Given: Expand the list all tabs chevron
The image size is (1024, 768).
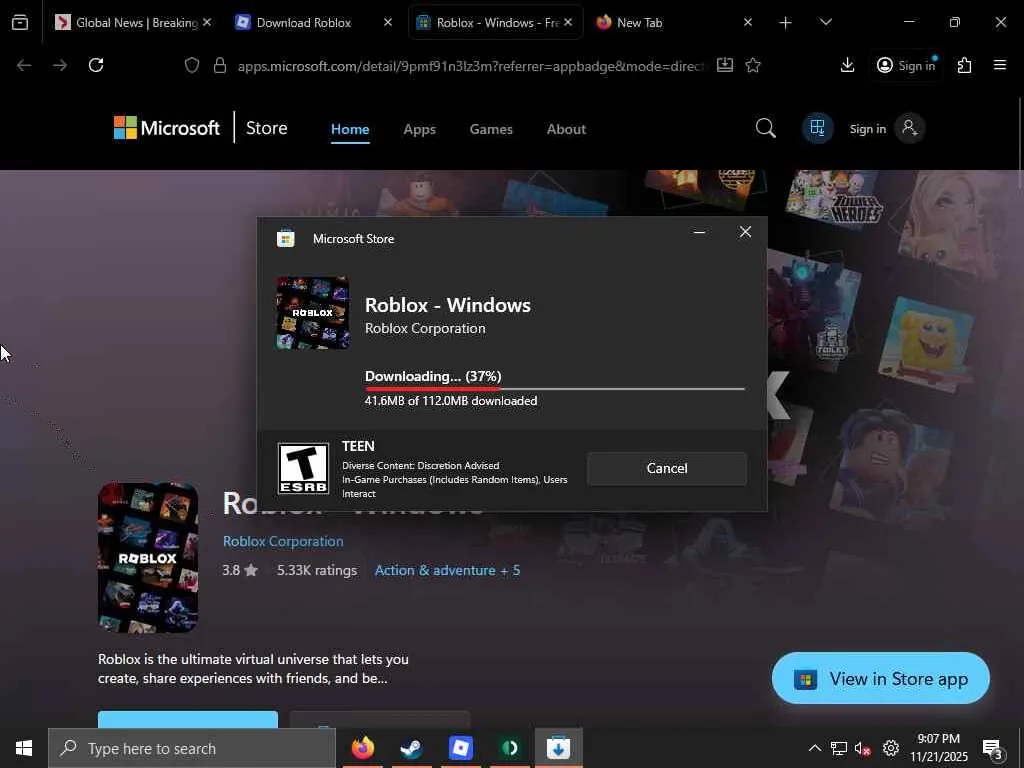Looking at the screenshot, I should pos(825,22).
